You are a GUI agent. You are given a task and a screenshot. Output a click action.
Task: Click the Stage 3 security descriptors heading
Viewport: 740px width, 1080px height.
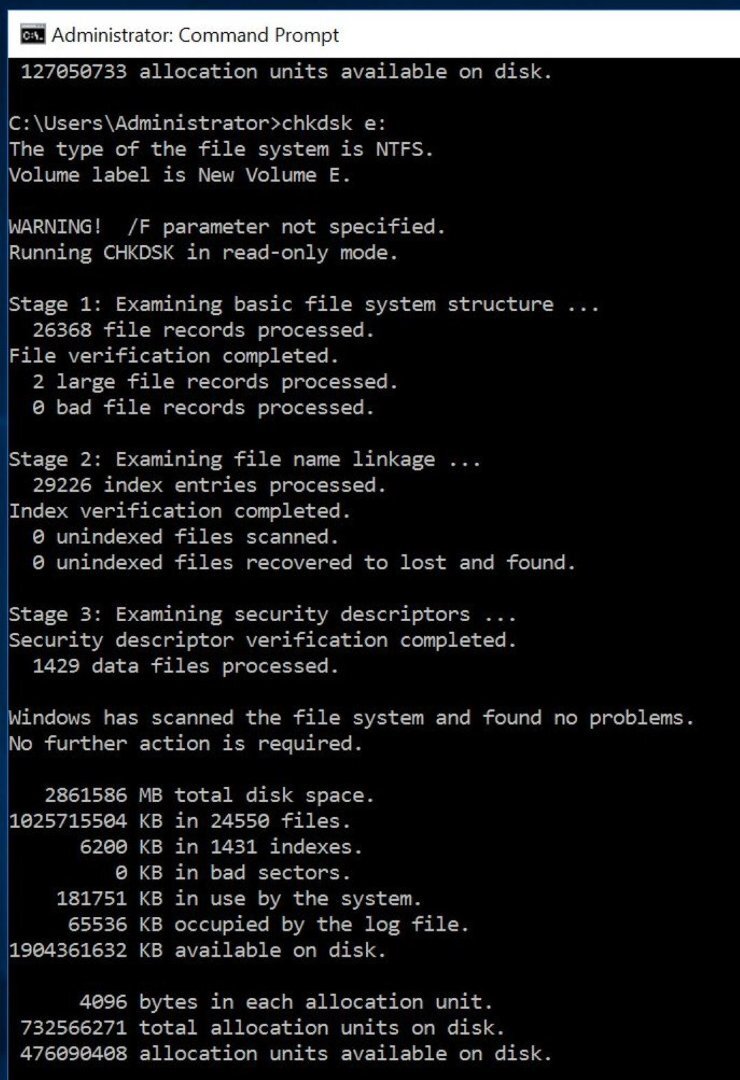point(262,614)
